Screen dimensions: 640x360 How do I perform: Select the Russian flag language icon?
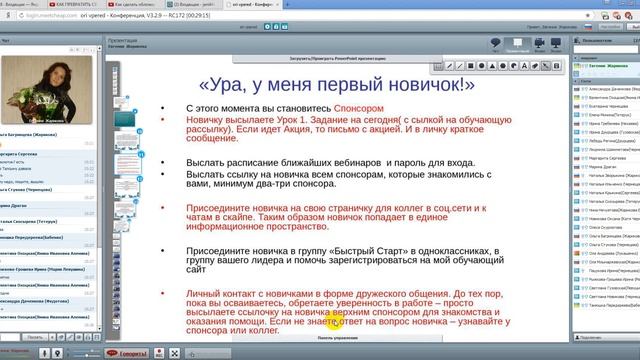pyautogui.click(x=588, y=27)
